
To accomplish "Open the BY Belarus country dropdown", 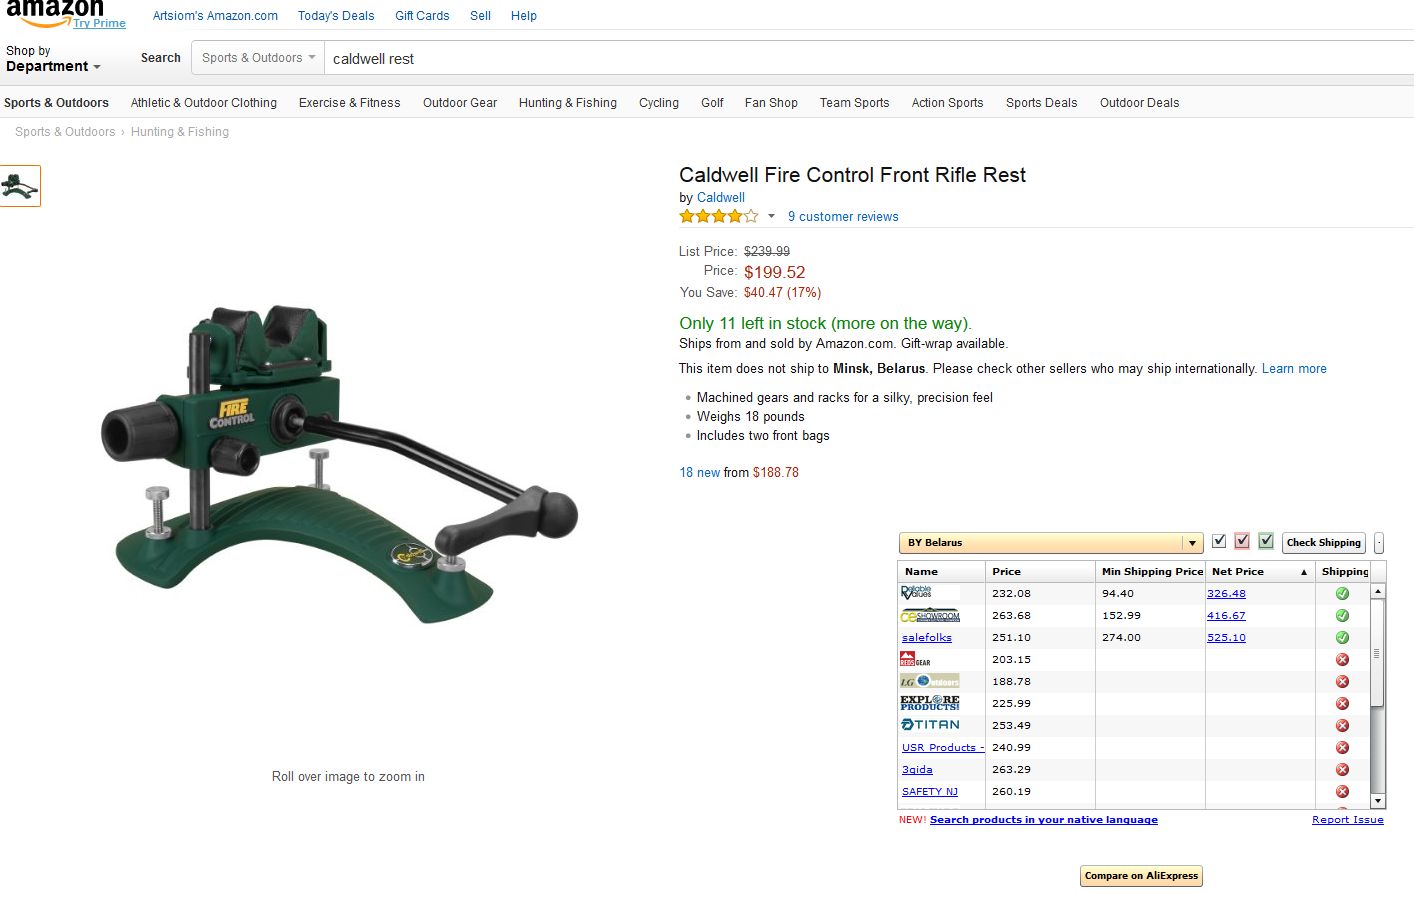I will click(1049, 543).
